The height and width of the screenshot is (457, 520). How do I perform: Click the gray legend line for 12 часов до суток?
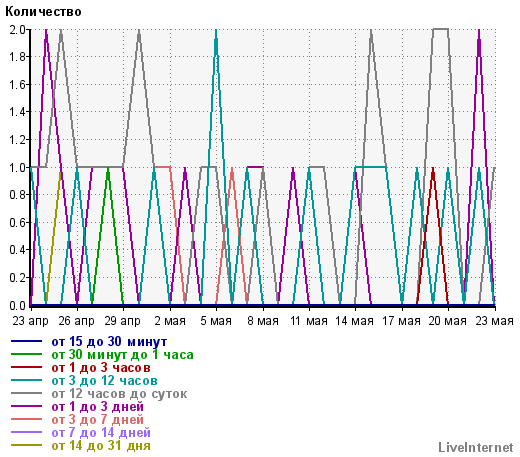[26, 393]
